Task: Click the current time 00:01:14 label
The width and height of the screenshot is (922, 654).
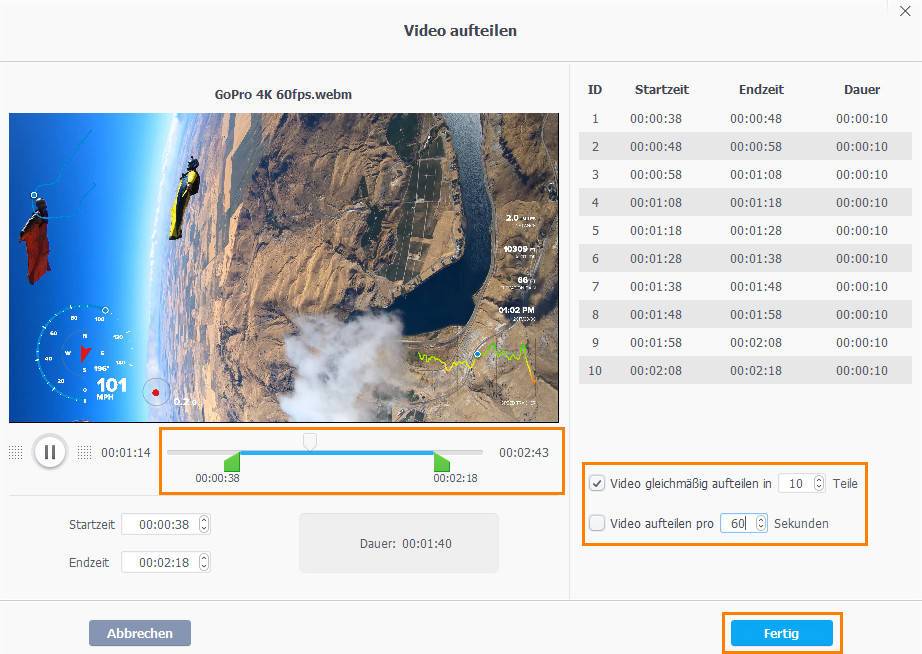Action: coord(126,452)
